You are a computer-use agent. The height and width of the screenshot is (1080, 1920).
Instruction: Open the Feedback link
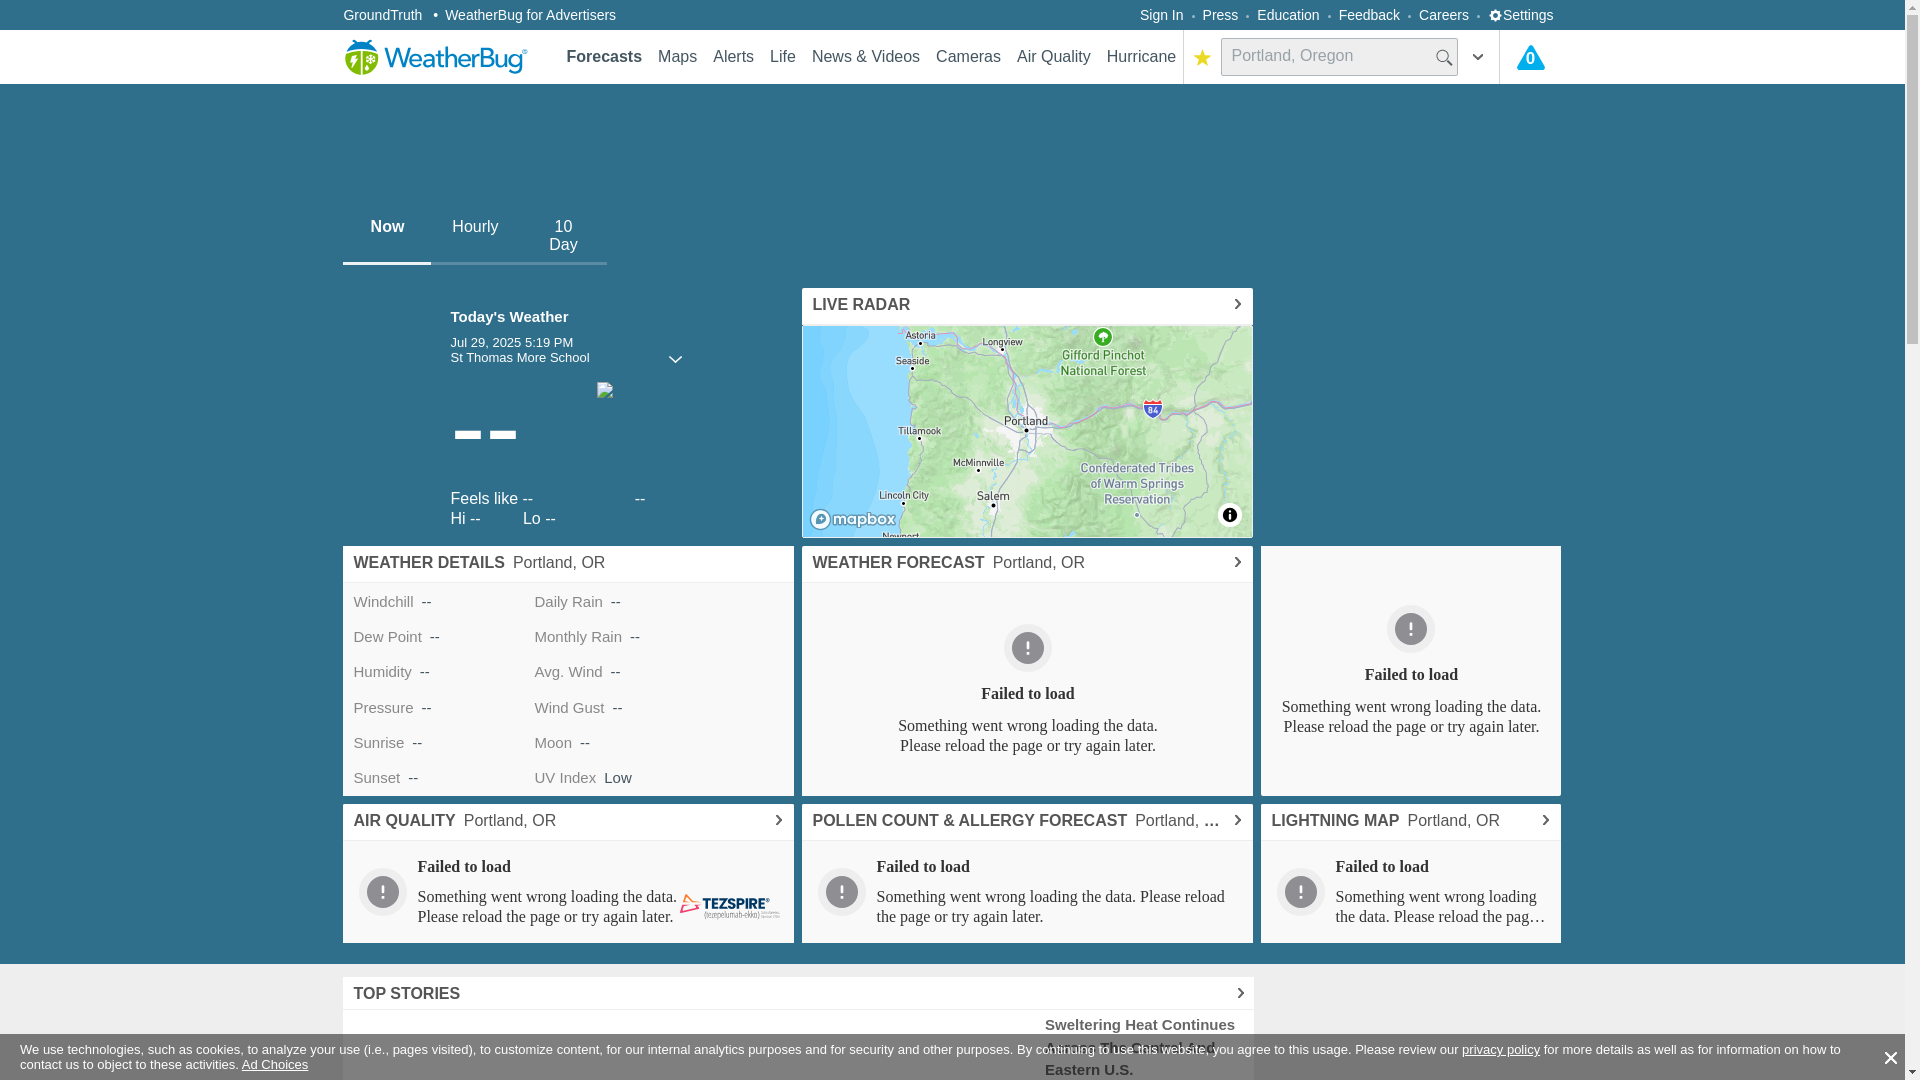1369,15
